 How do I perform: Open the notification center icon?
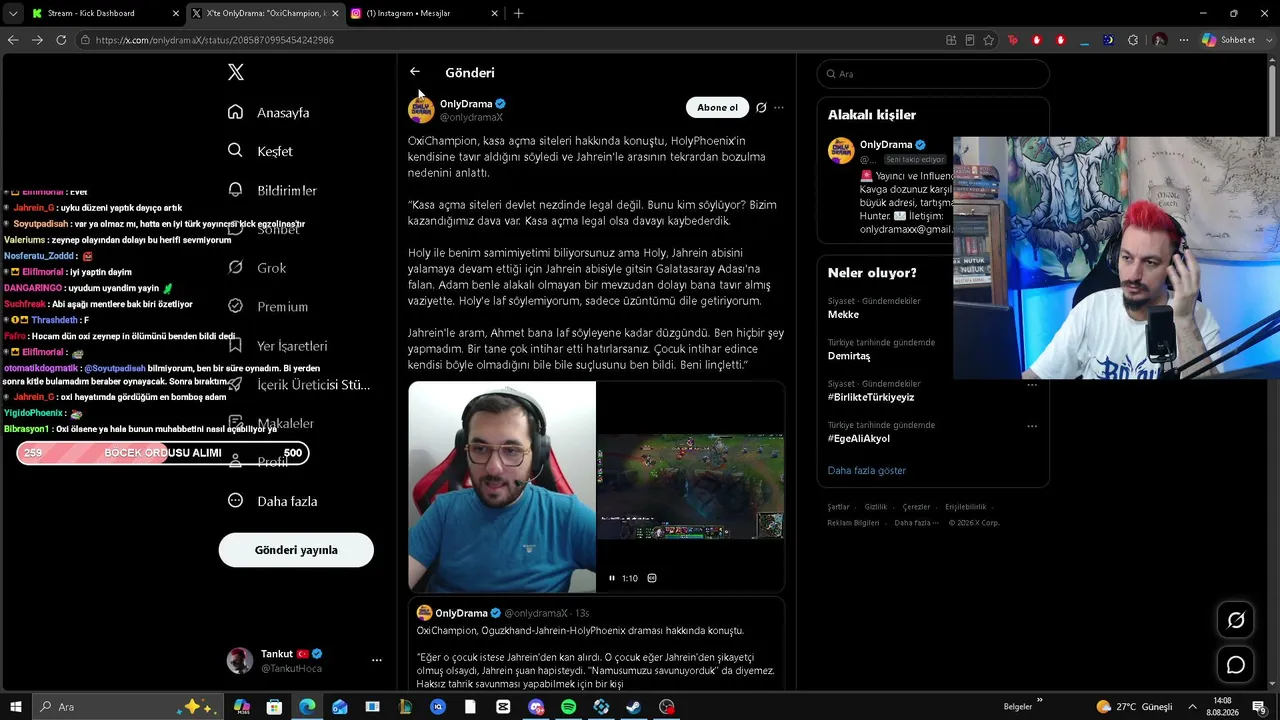tap(1259, 707)
